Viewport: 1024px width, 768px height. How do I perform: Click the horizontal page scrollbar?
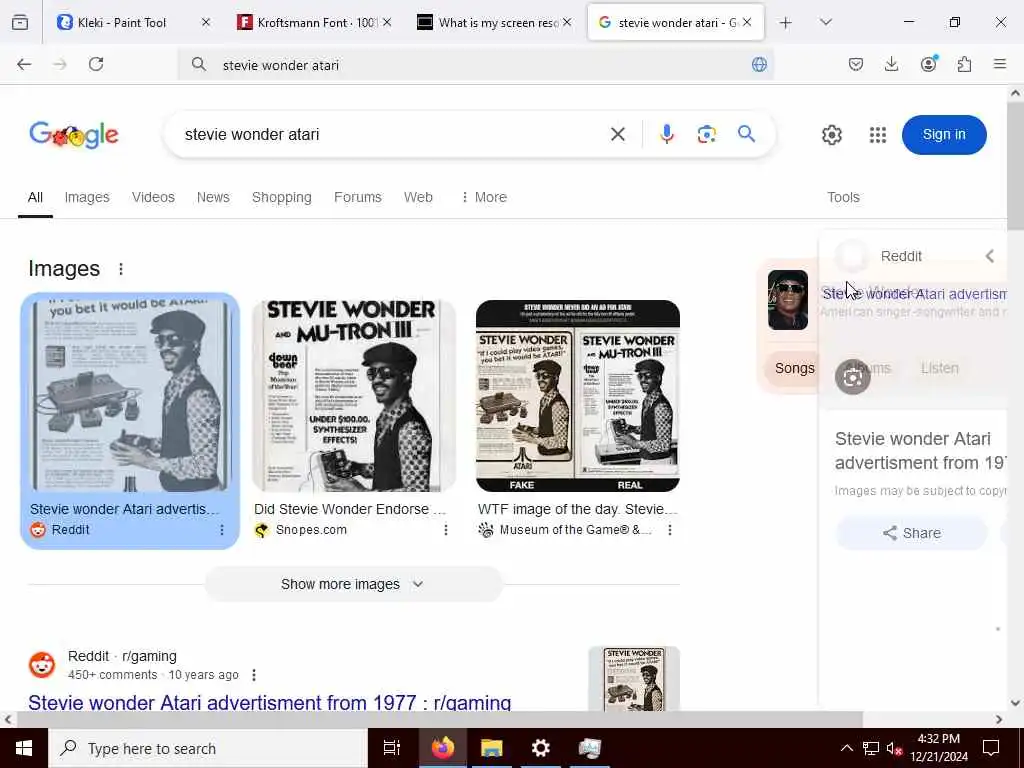click(440, 719)
